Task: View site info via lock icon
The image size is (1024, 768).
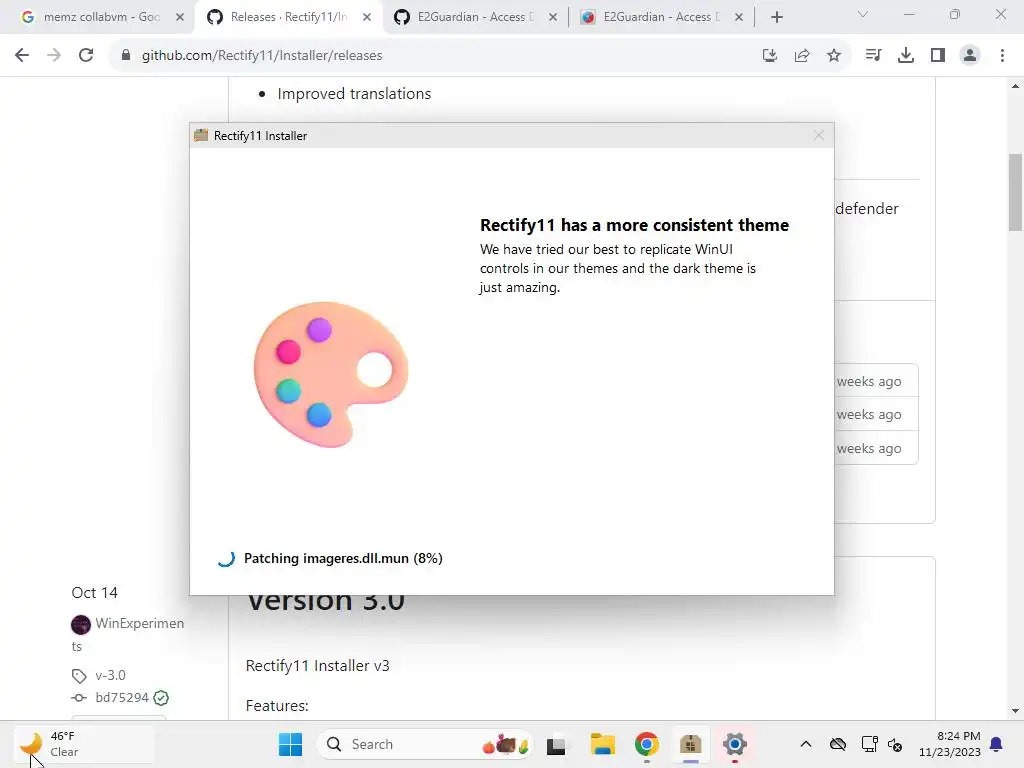Action: click(126, 56)
